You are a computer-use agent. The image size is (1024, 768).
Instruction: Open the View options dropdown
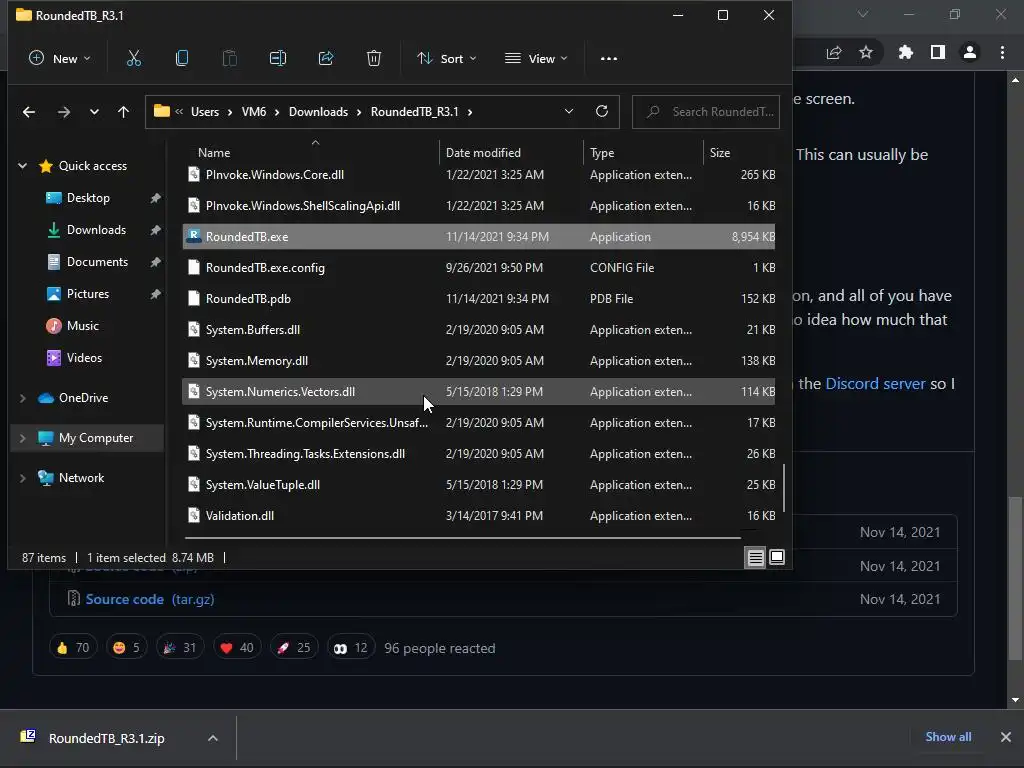pyautogui.click(x=536, y=59)
